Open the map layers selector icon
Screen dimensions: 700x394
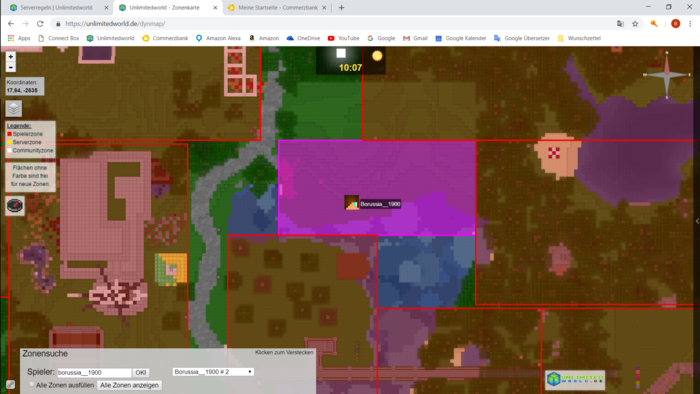pyautogui.click(x=14, y=108)
